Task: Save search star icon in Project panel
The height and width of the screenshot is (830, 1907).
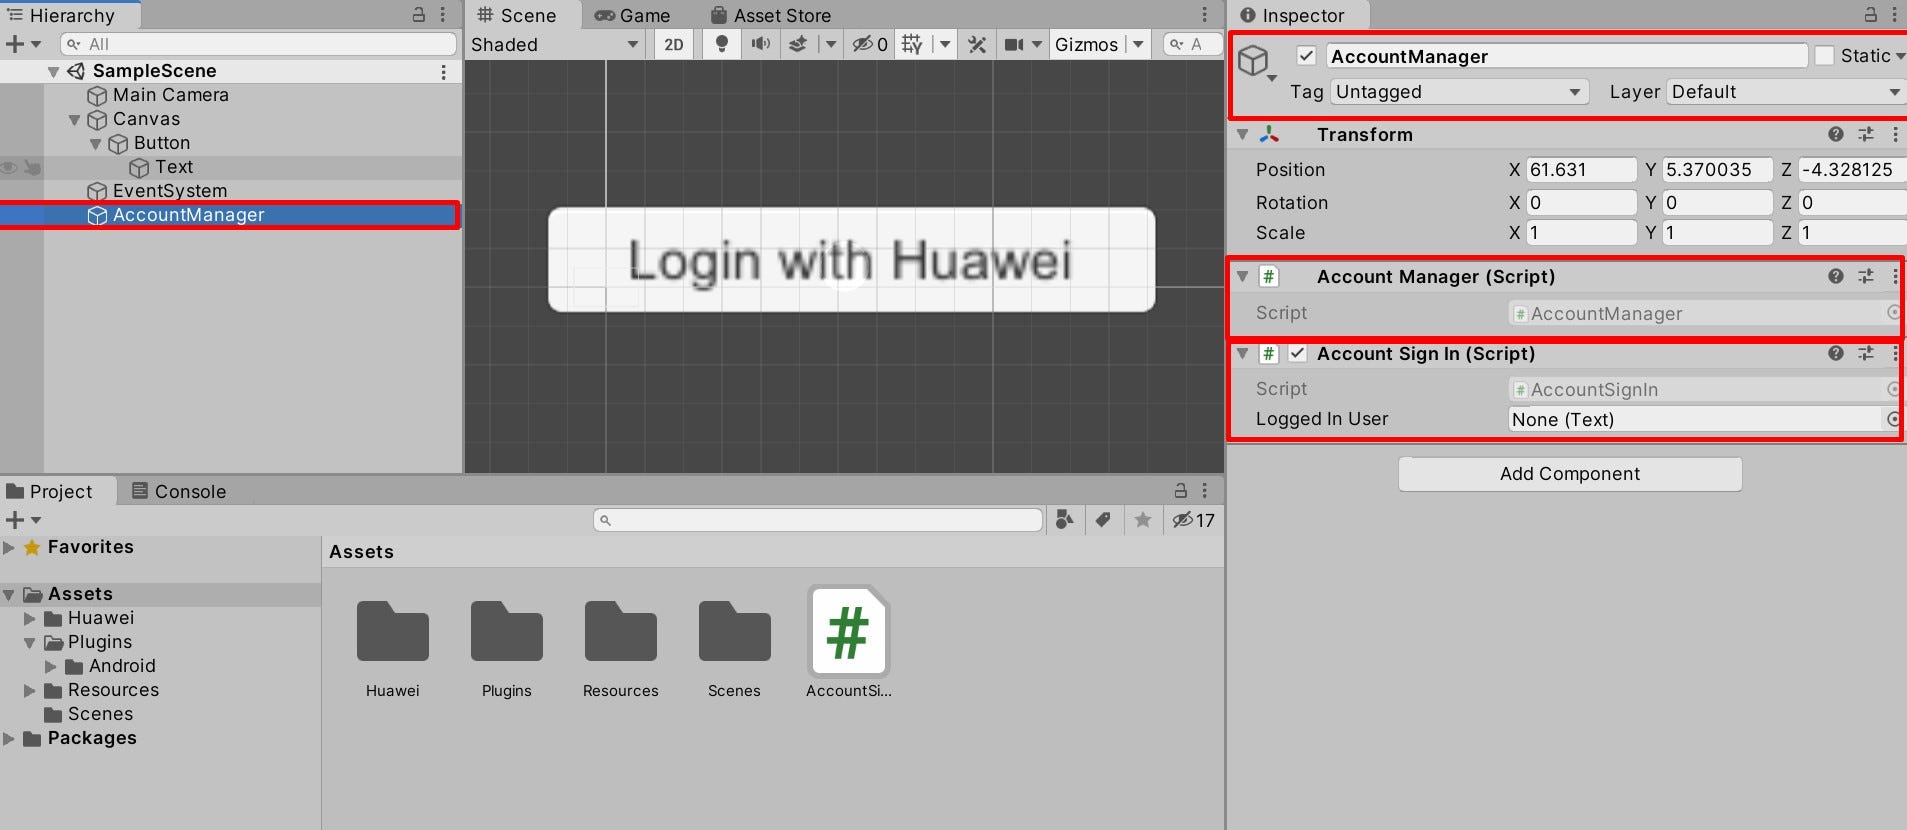Action: [1143, 519]
